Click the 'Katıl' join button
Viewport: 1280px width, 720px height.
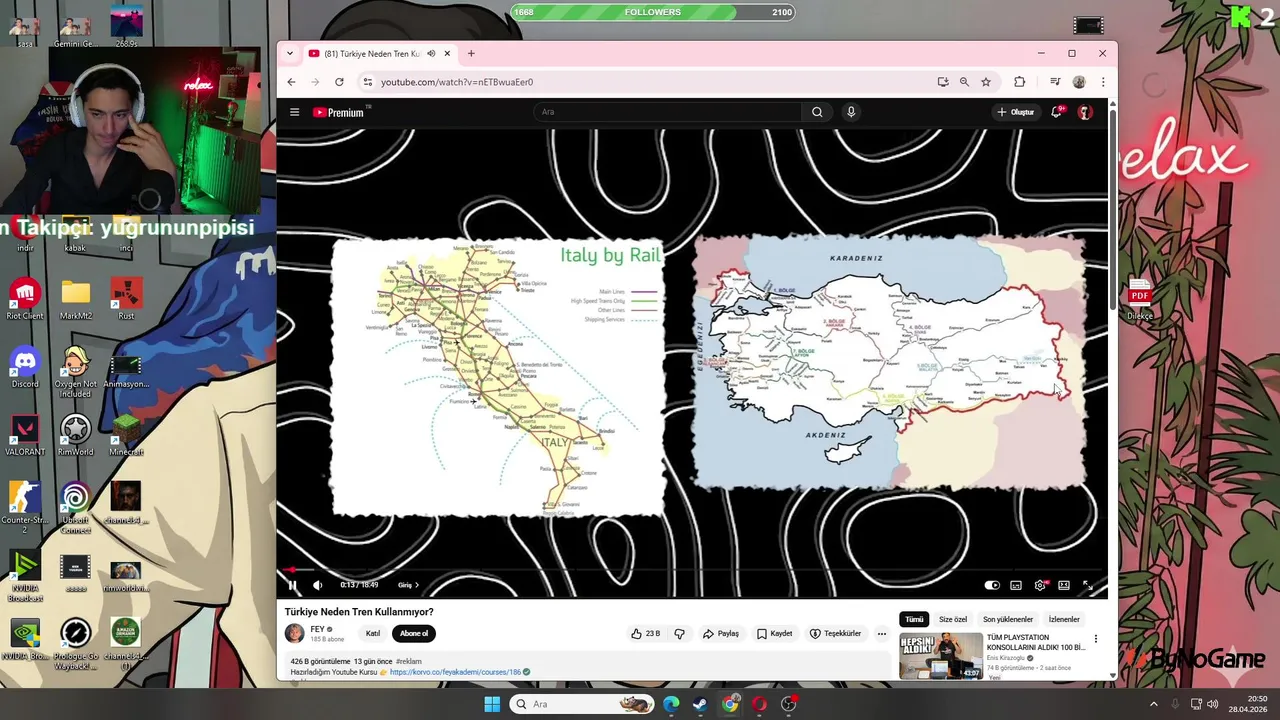tap(372, 633)
